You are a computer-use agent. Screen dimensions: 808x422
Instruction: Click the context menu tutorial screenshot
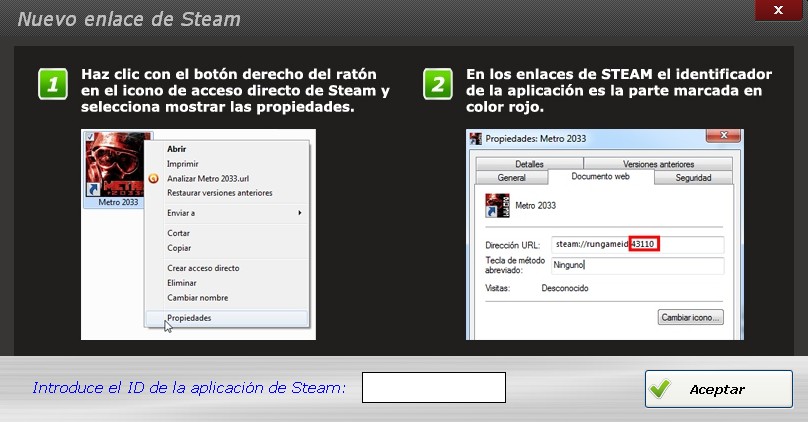198,234
